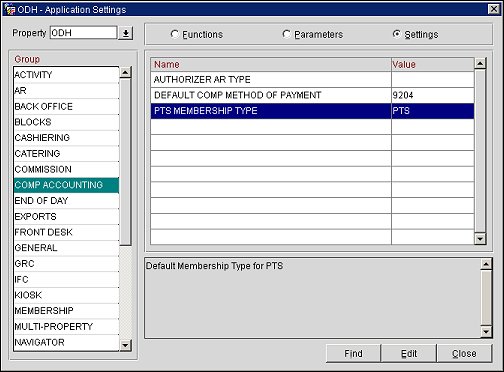This screenshot has width=504, height=372.
Task: Select COMP ACCOUNTING group
Action: click(x=66, y=185)
